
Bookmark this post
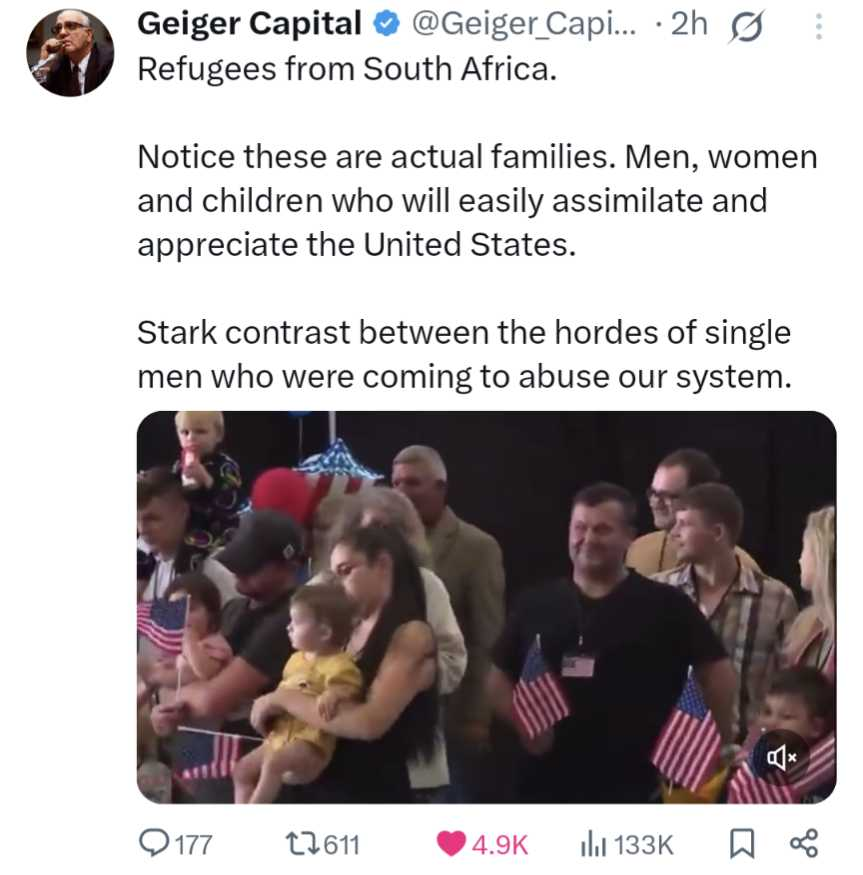coord(742,843)
